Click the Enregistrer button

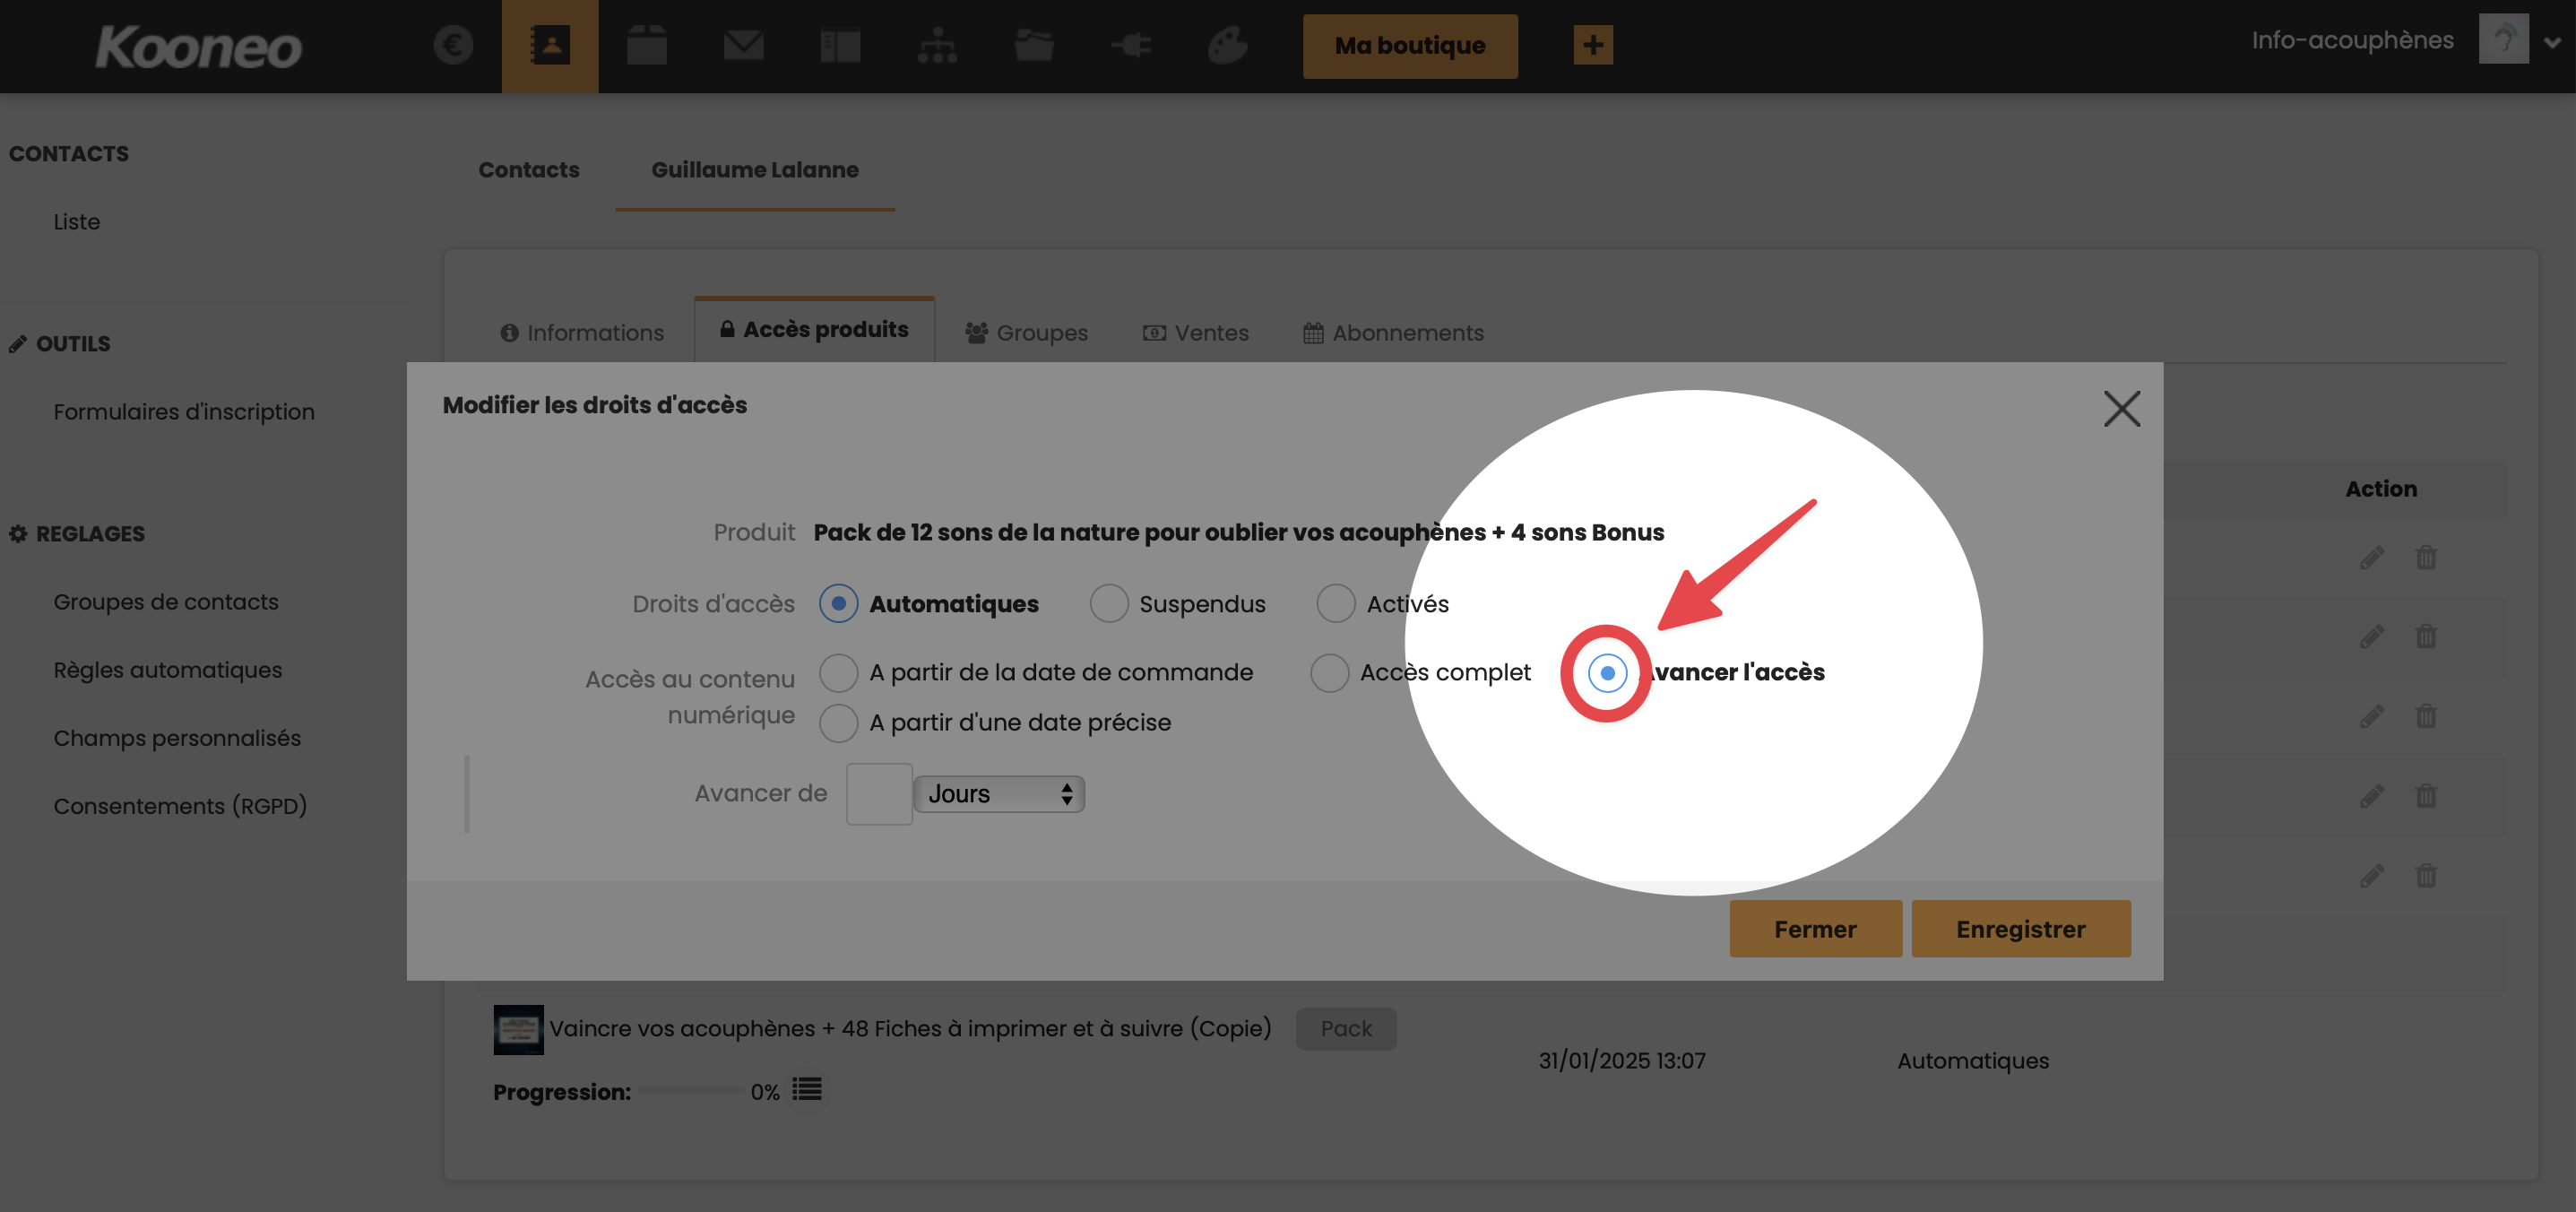click(x=2021, y=929)
